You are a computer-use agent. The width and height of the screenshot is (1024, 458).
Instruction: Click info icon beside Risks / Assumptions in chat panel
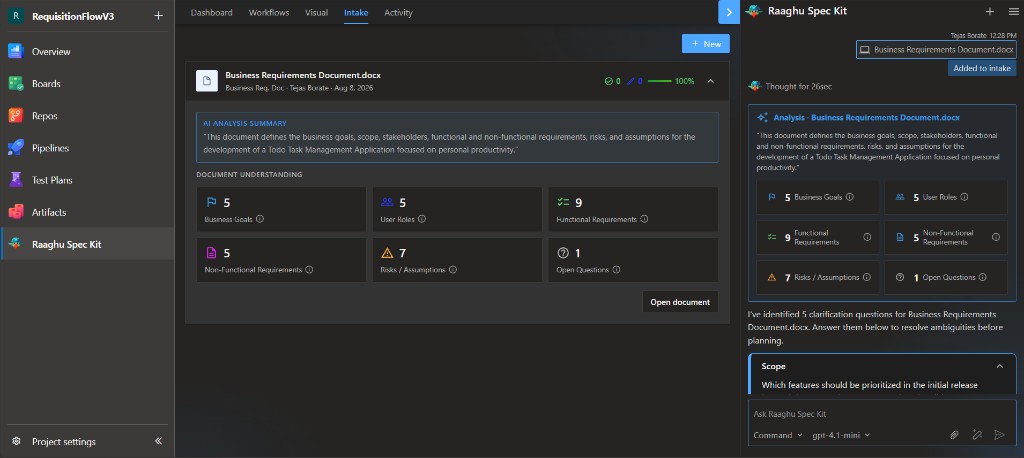click(867, 277)
